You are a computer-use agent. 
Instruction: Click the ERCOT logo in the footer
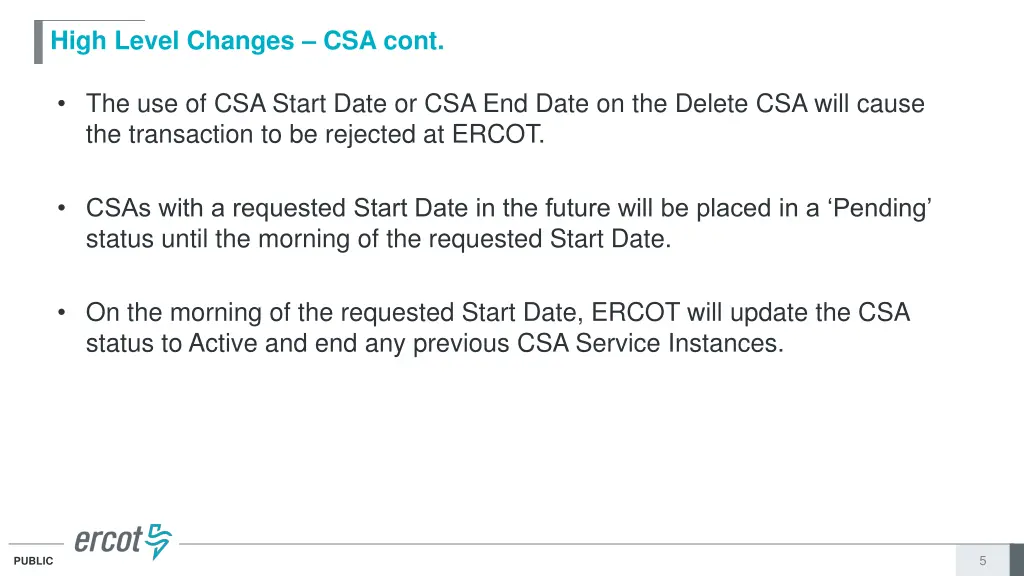122,541
